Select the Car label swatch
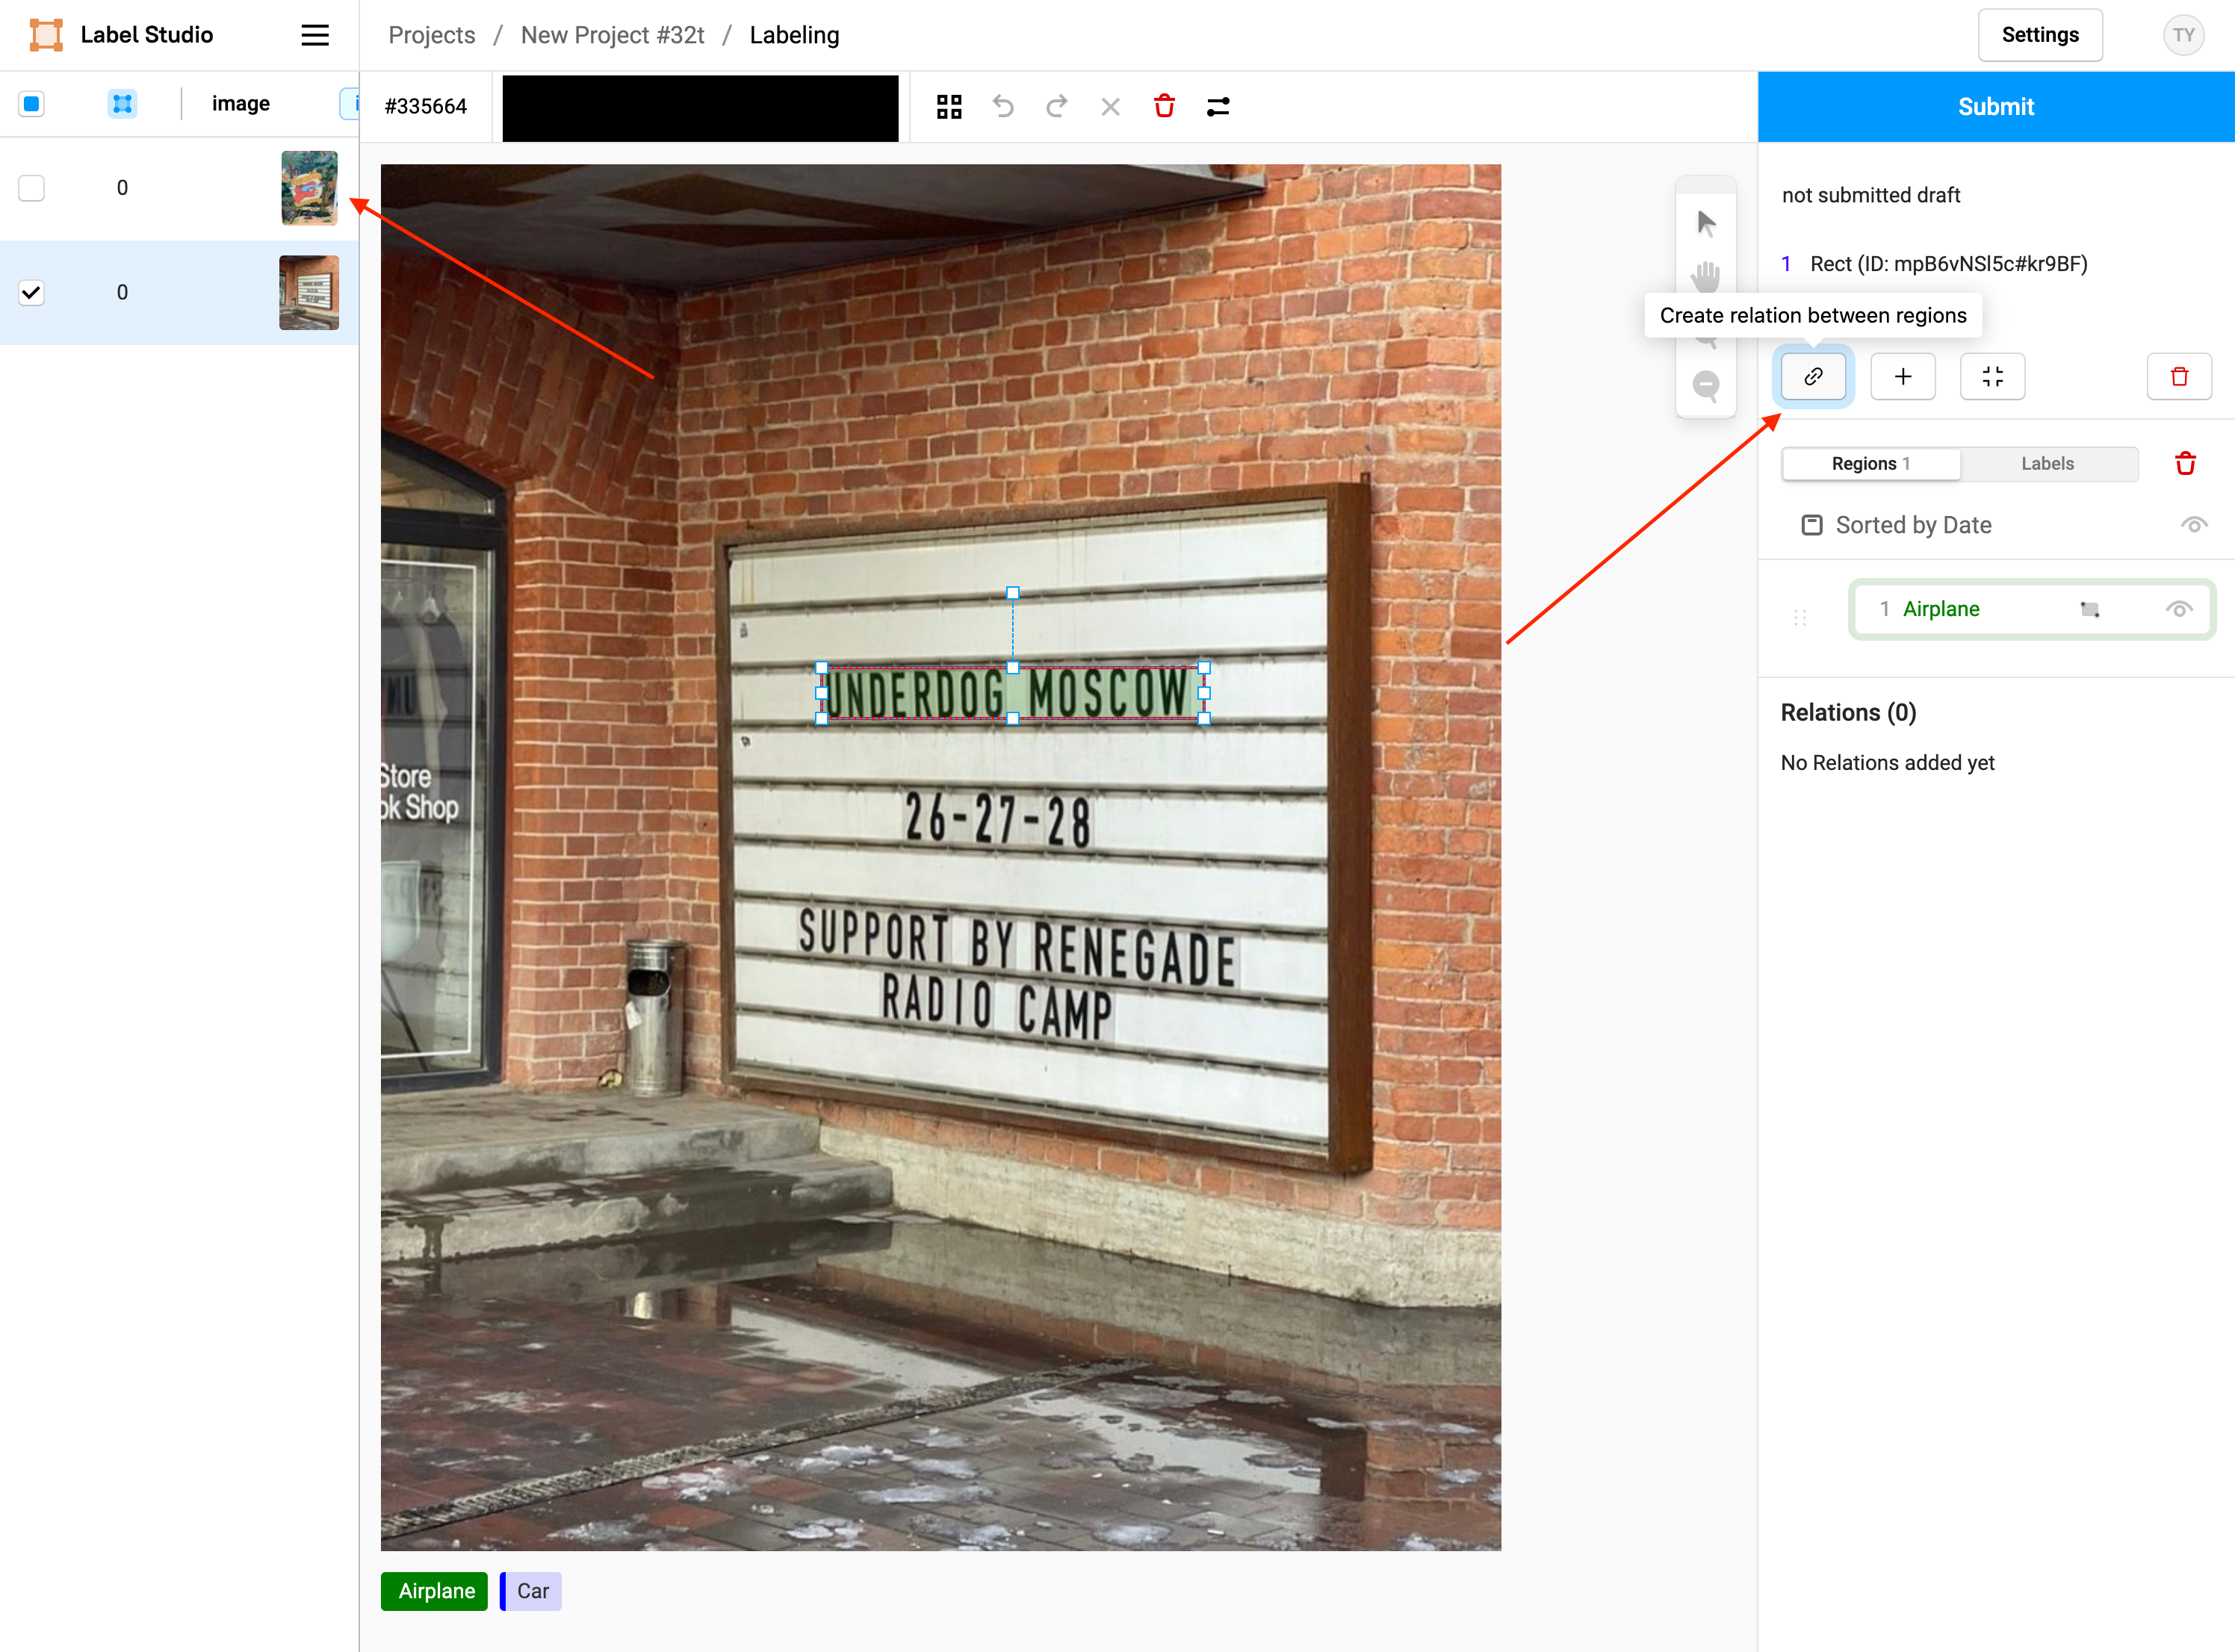2235x1652 pixels. (532, 1591)
